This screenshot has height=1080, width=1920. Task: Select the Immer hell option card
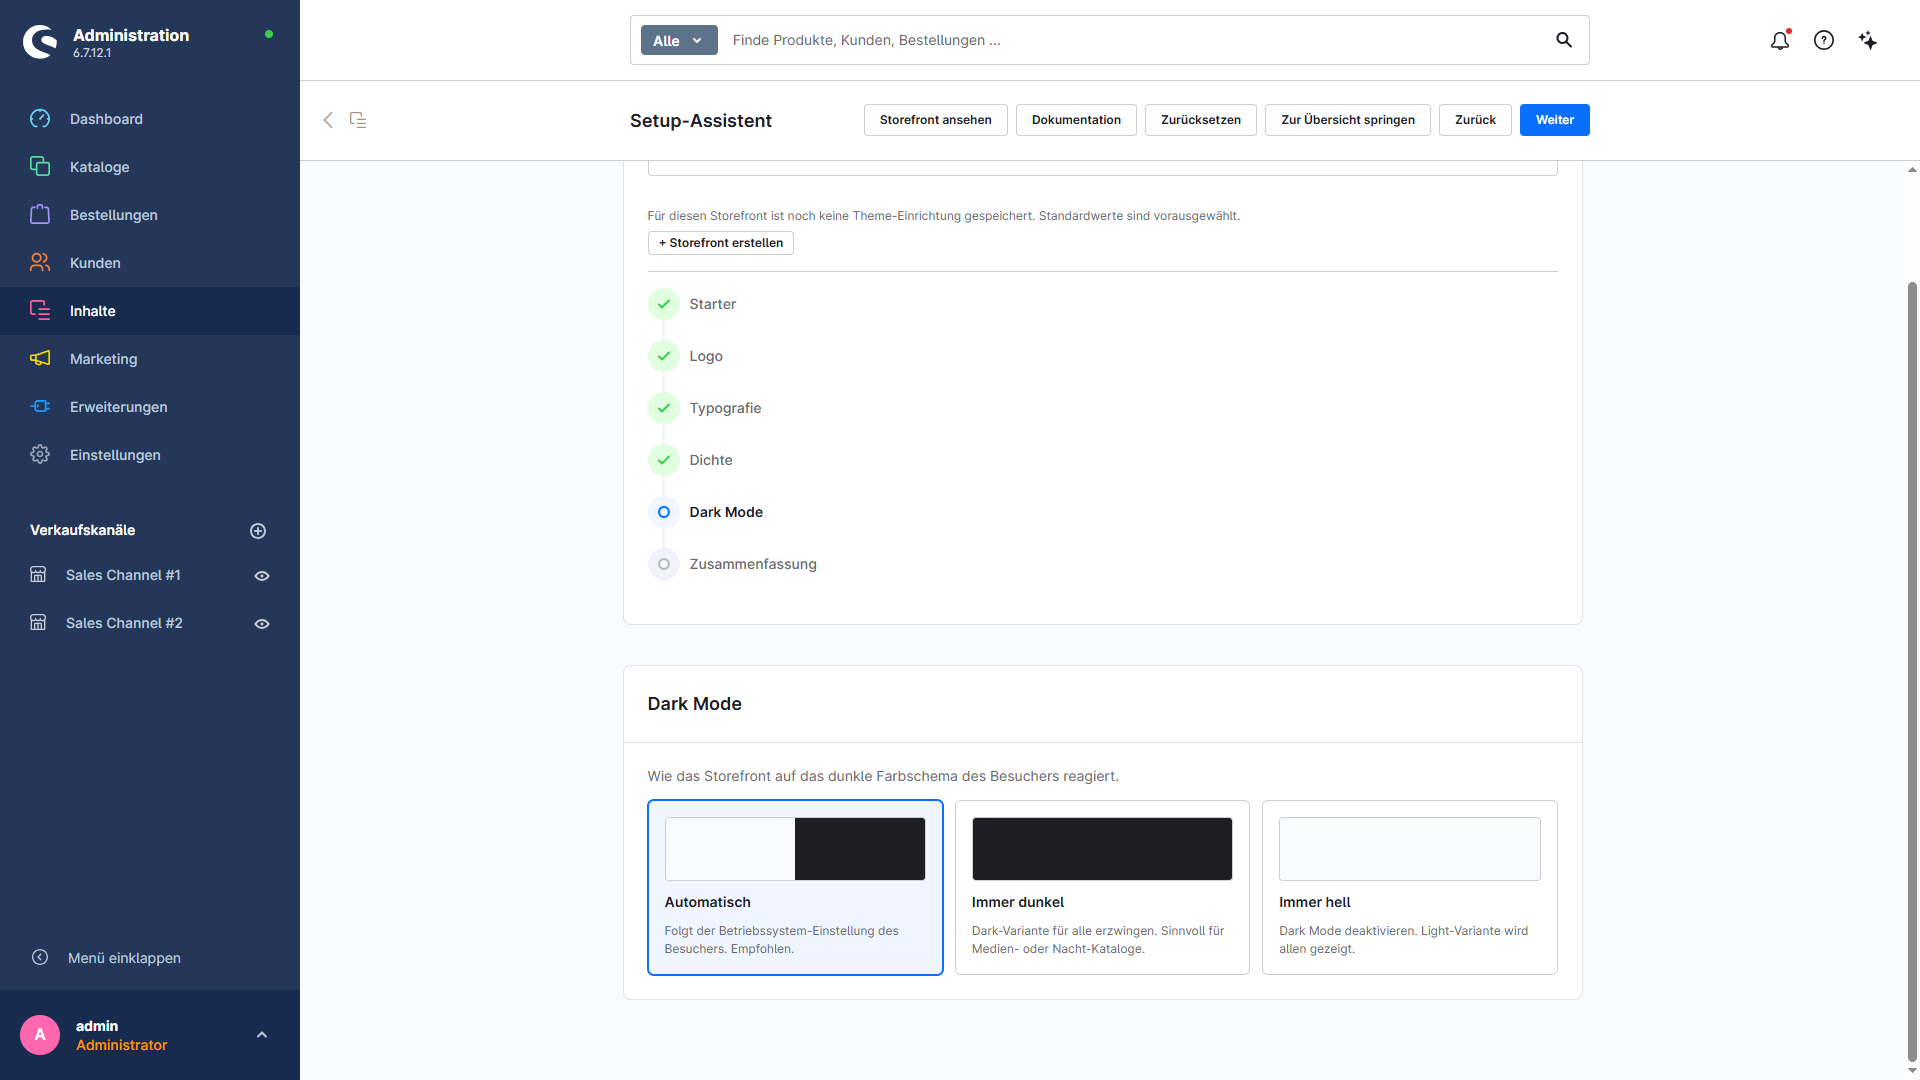click(x=1409, y=887)
